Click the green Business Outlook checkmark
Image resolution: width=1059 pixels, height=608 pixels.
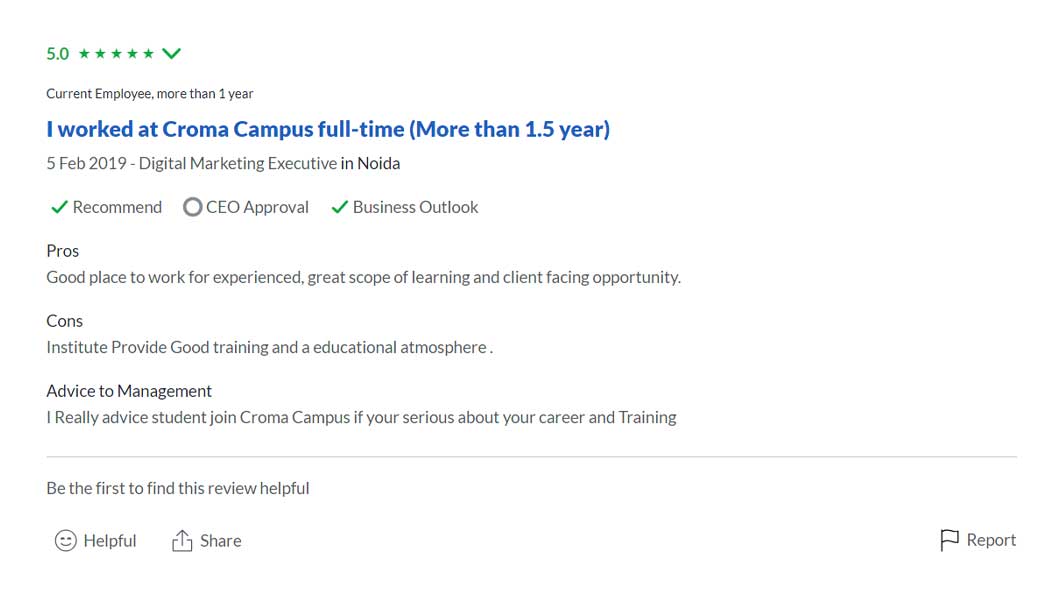339,207
